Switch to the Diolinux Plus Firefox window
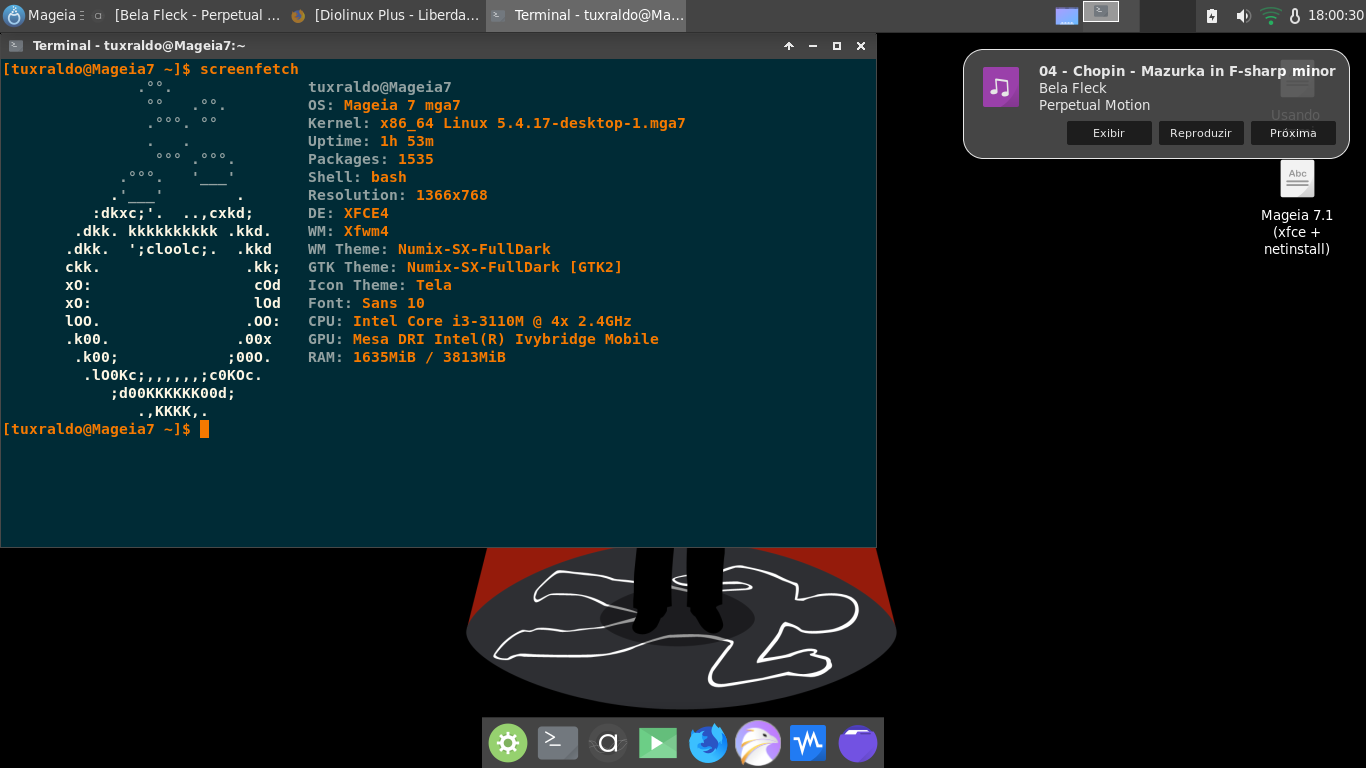1366x768 pixels. pos(386,15)
